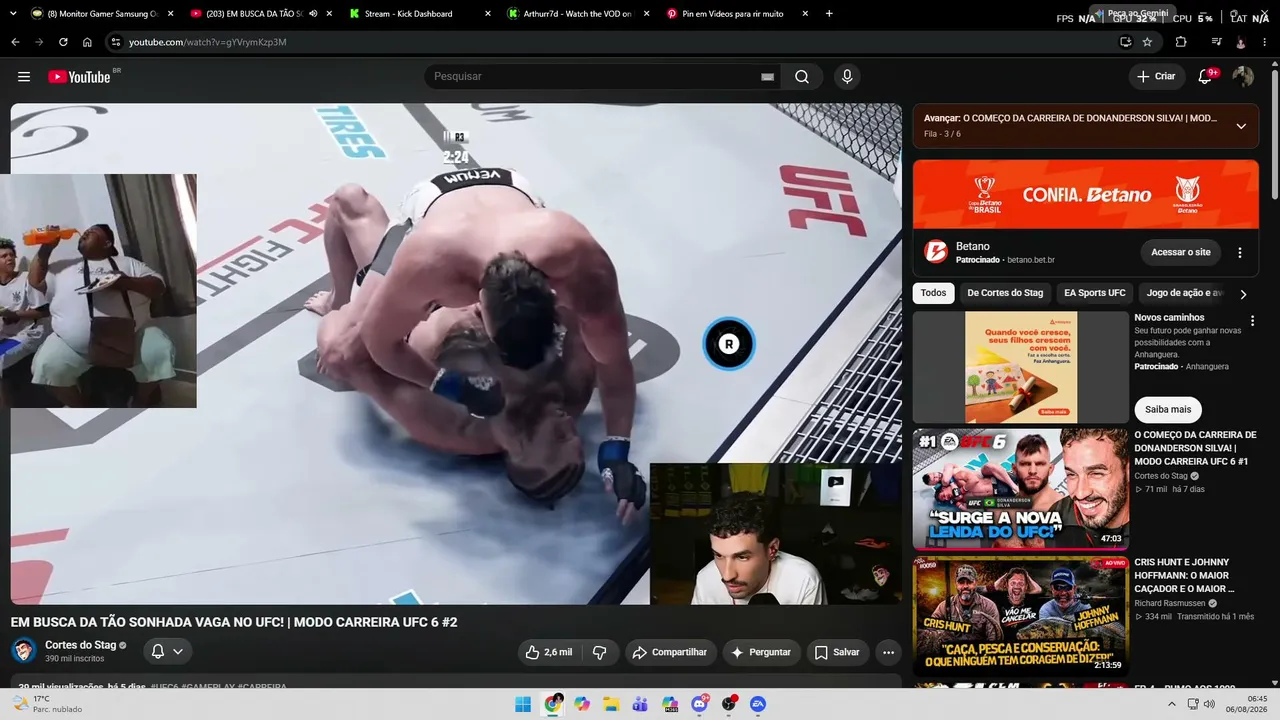Open the Criar menu
The image size is (1280, 720).
(x=1156, y=77)
